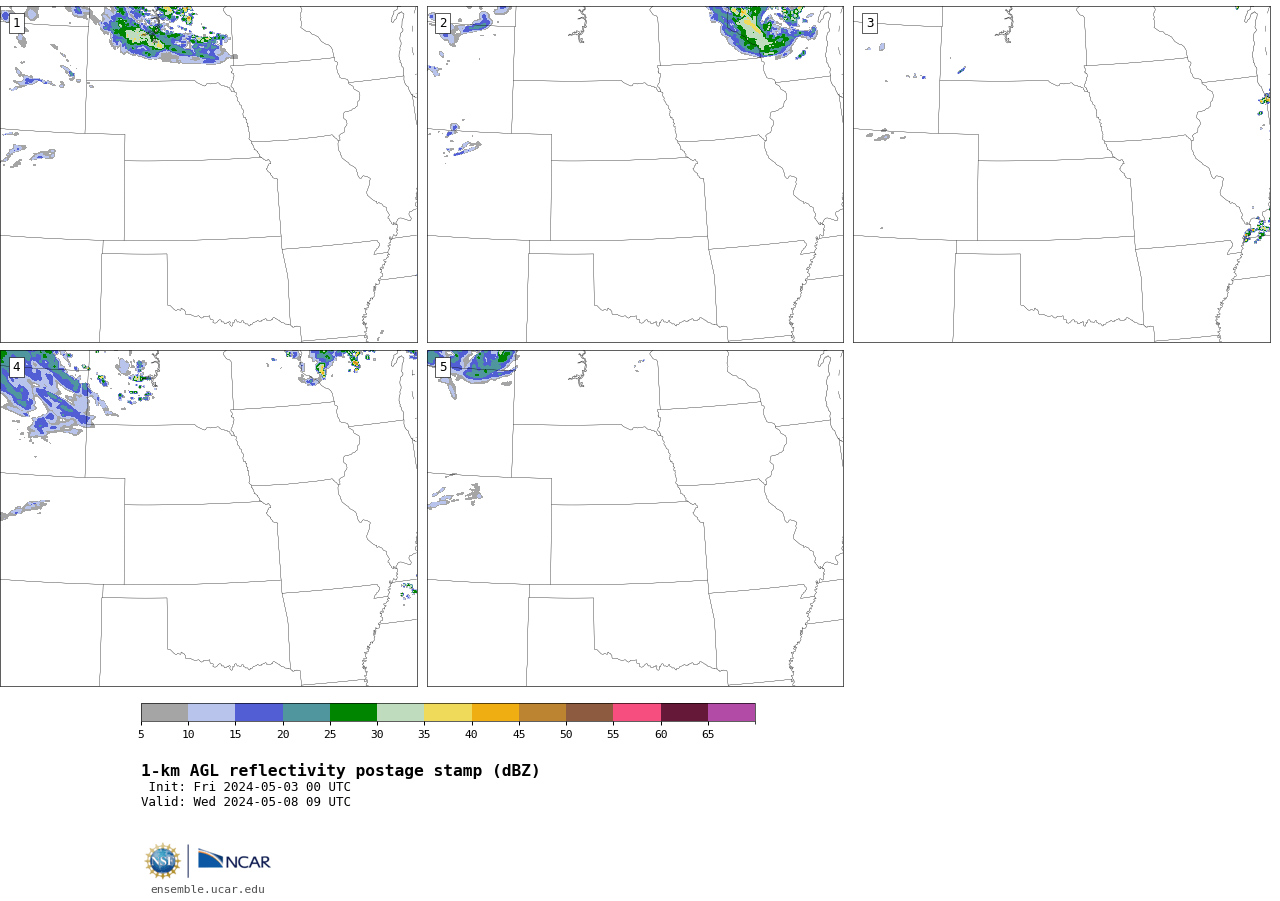The image size is (1280, 901).
Task: Click the NCAR logo
Action: point(234,860)
